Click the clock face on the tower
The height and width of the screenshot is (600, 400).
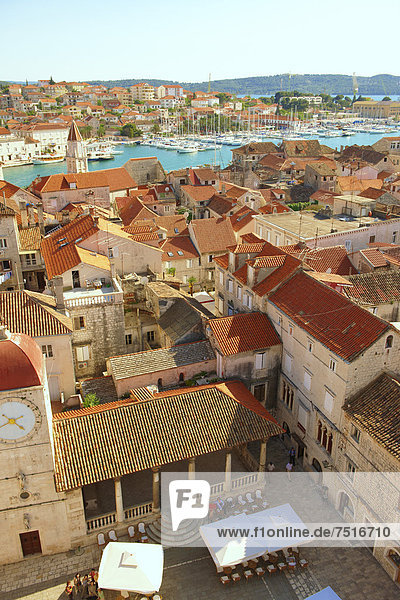(16, 421)
